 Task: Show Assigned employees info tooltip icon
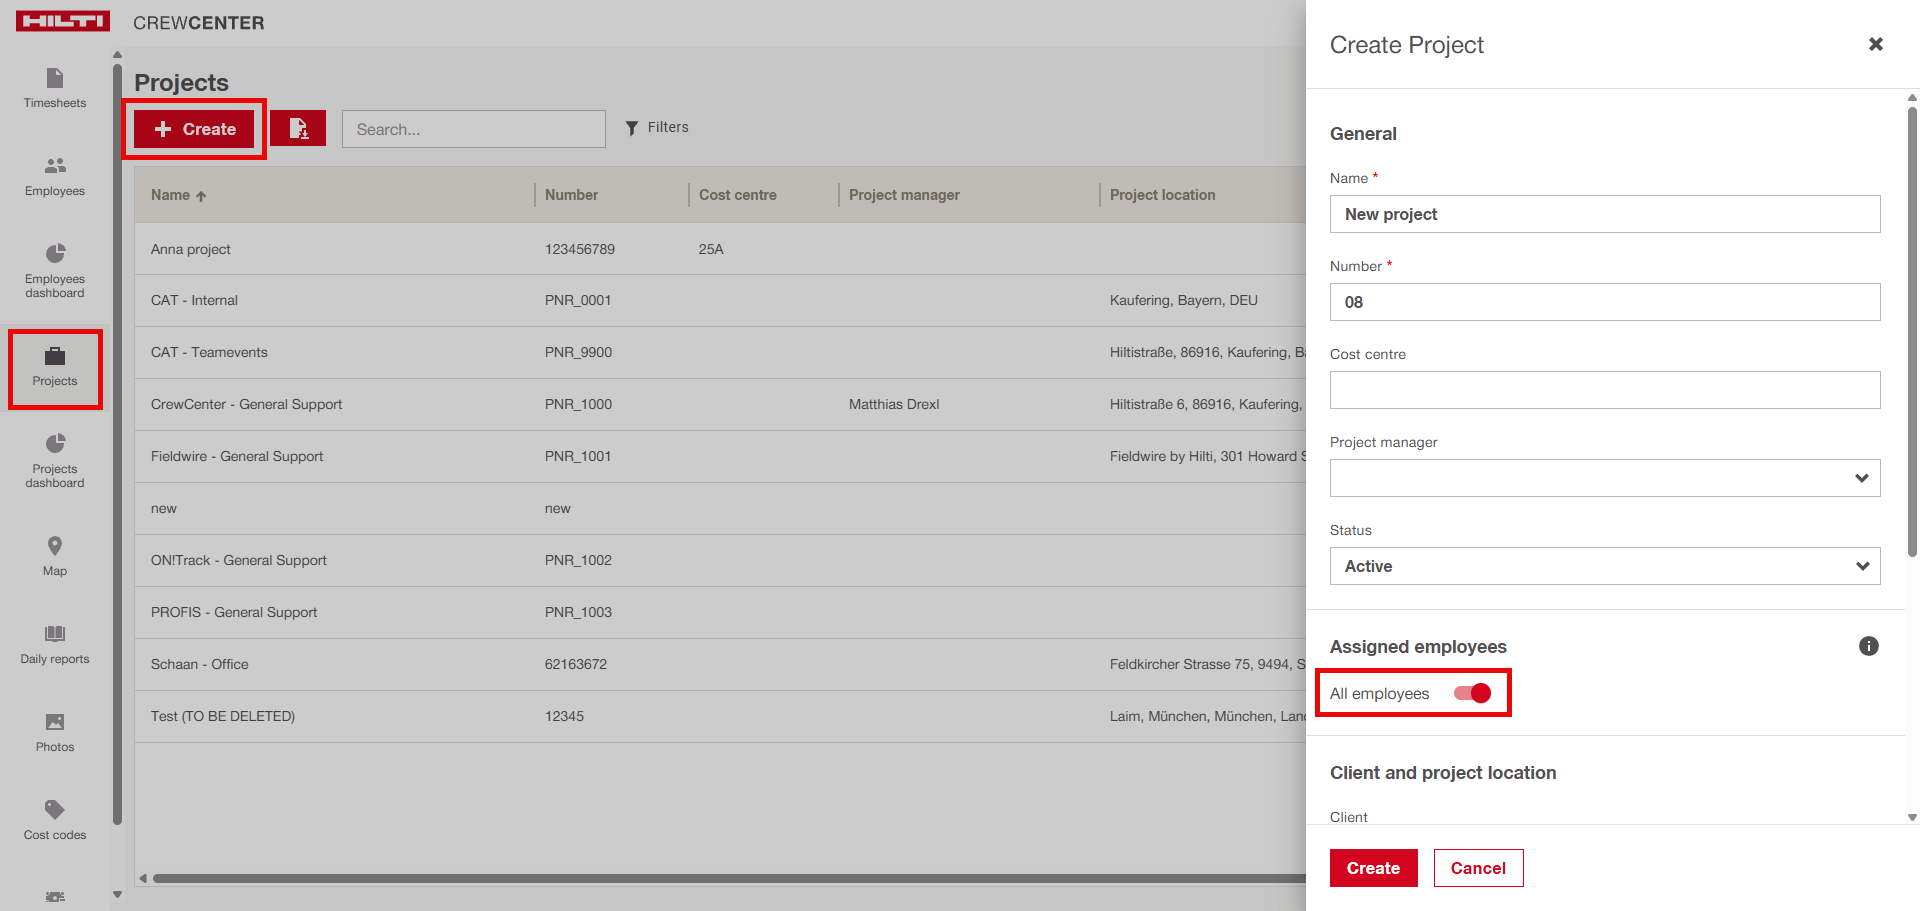[x=1868, y=646]
